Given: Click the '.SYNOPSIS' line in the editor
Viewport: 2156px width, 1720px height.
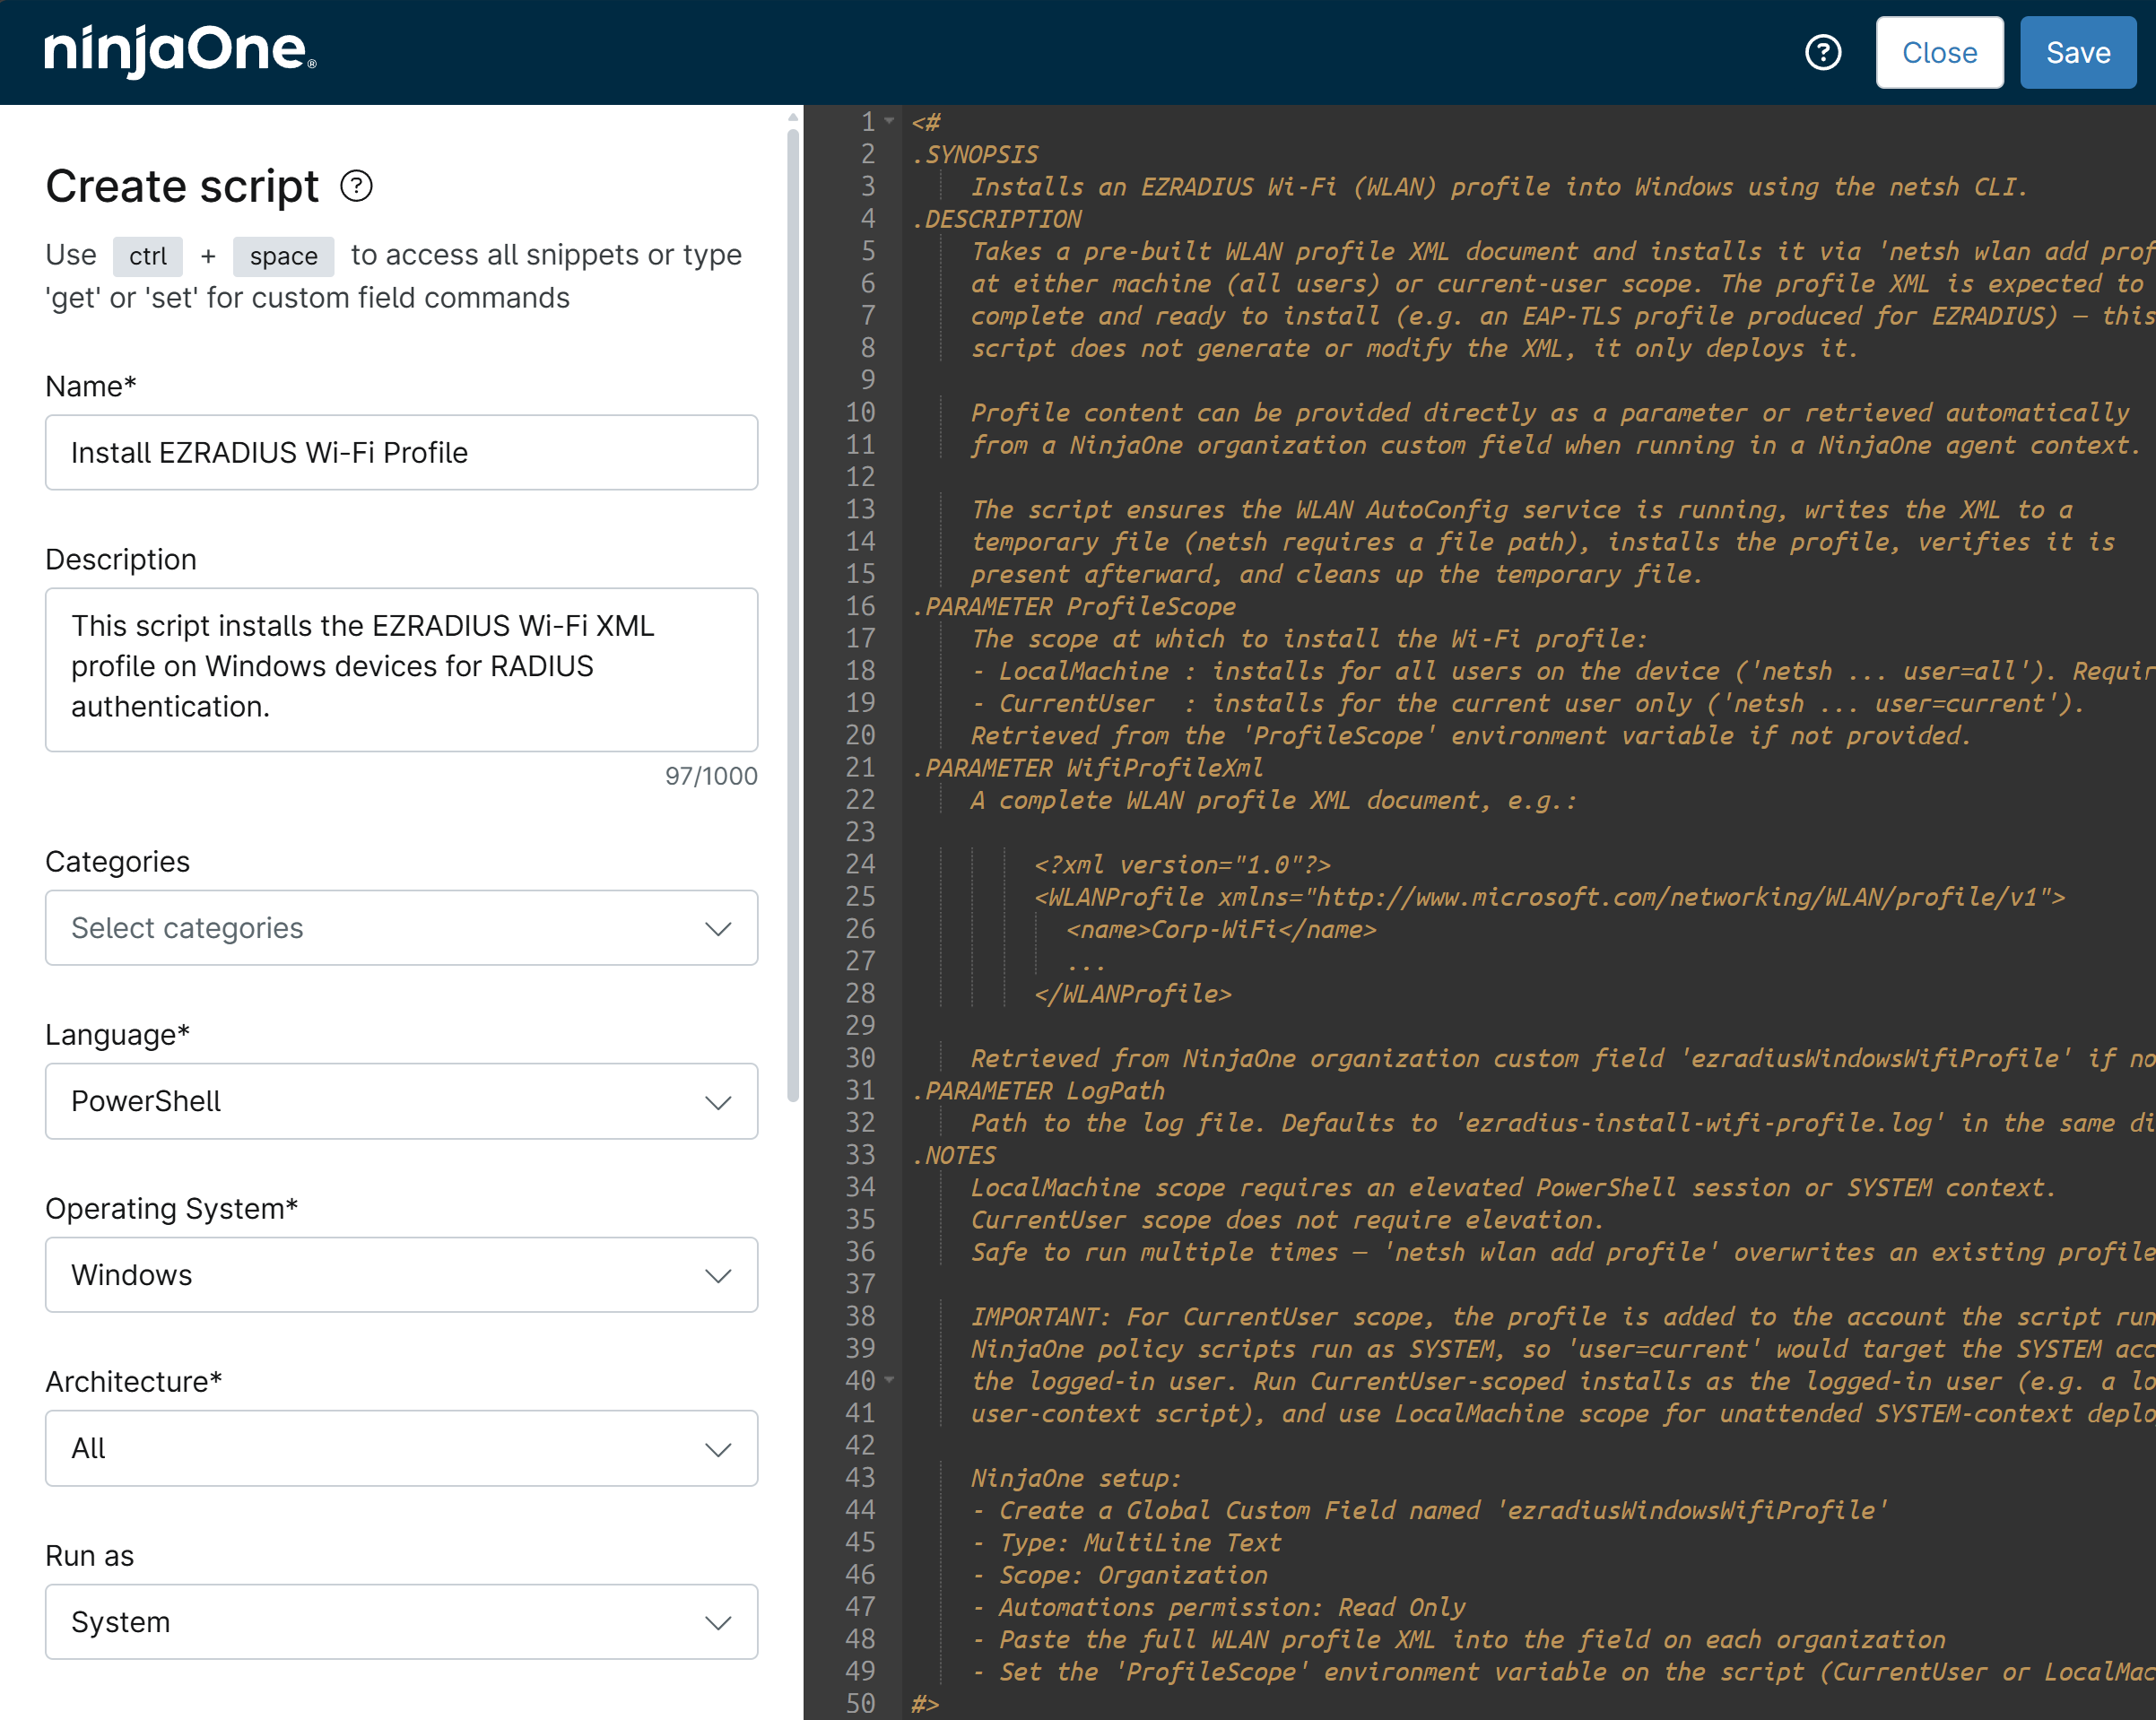Looking at the screenshot, I should pos(975,154).
